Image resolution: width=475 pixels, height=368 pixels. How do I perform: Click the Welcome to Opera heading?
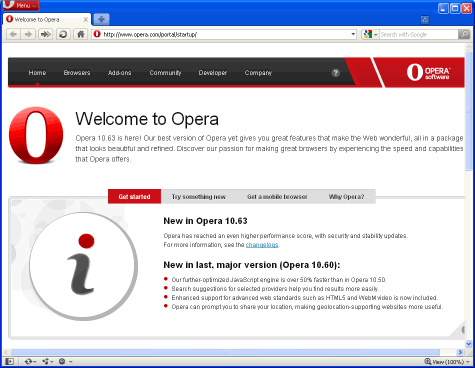[x=147, y=119]
